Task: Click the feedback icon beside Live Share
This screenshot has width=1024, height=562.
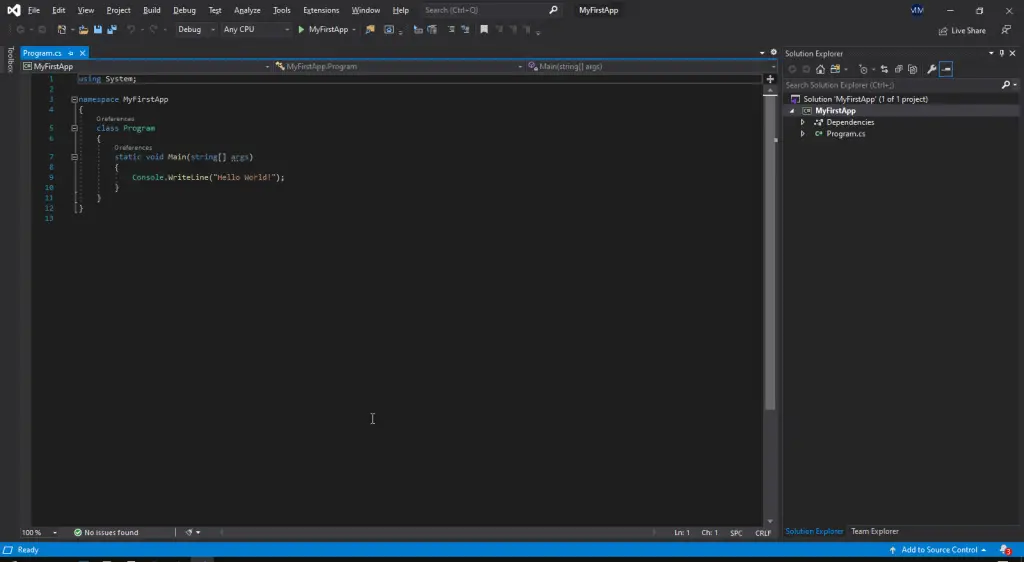Action: [x=1006, y=30]
